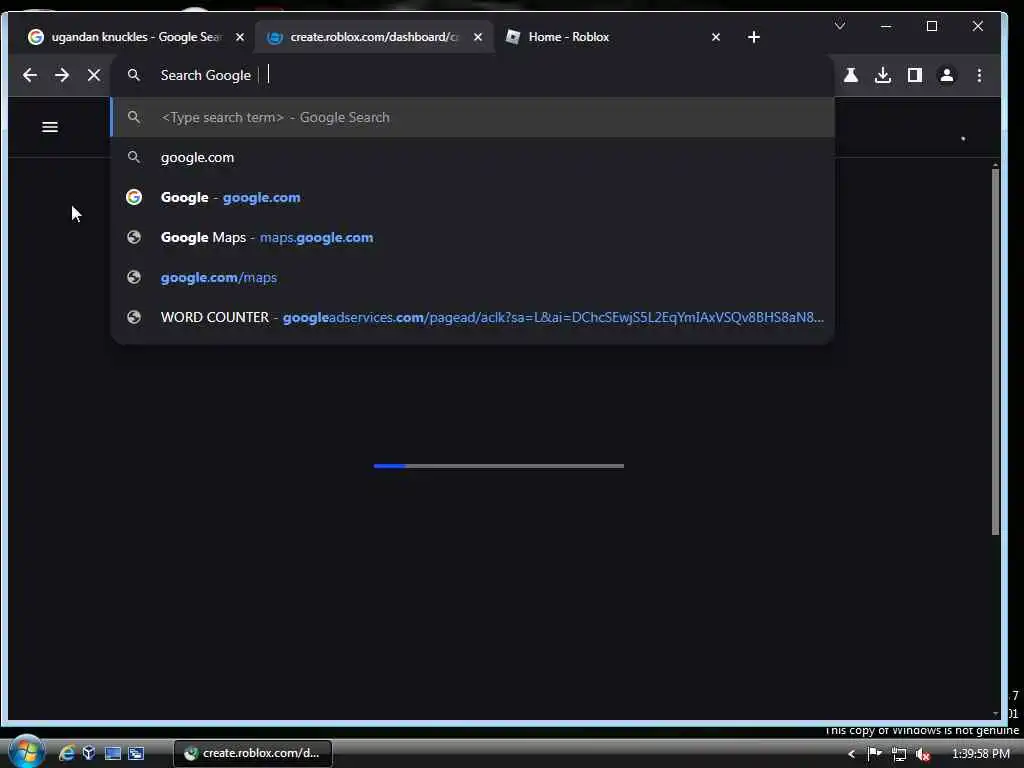Open the create.roblox.com taskbar button
This screenshot has width=1024, height=768.
coord(253,753)
